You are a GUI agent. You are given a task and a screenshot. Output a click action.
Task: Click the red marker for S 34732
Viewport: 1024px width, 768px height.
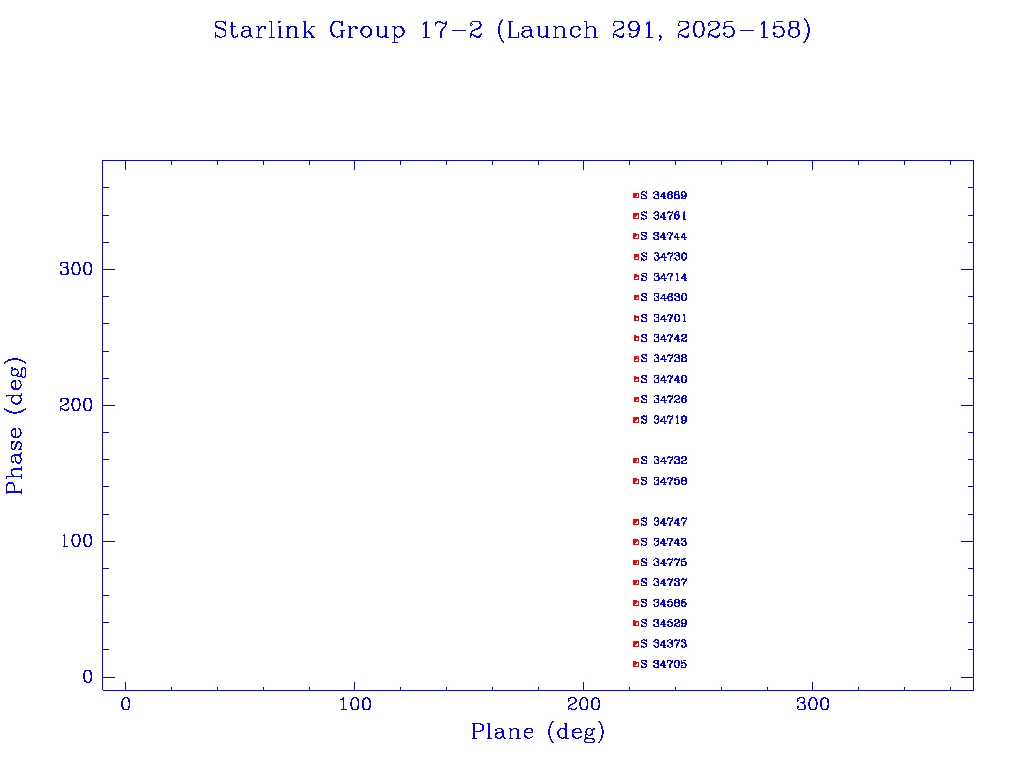tap(636, 461)
